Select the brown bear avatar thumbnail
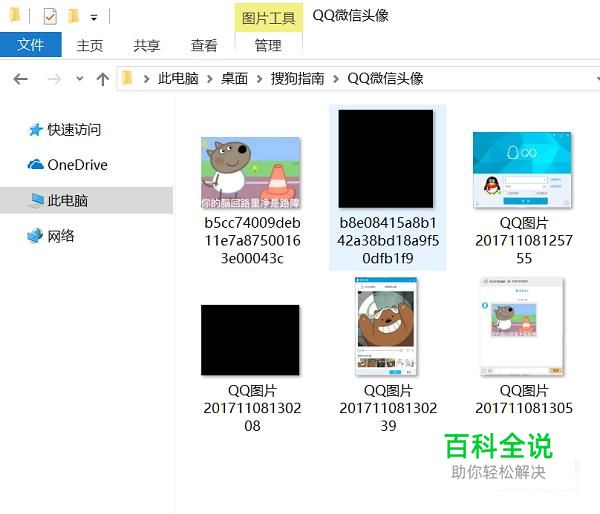Image resolution: width=600 pixels, height=514 pixels. [386, 326]
